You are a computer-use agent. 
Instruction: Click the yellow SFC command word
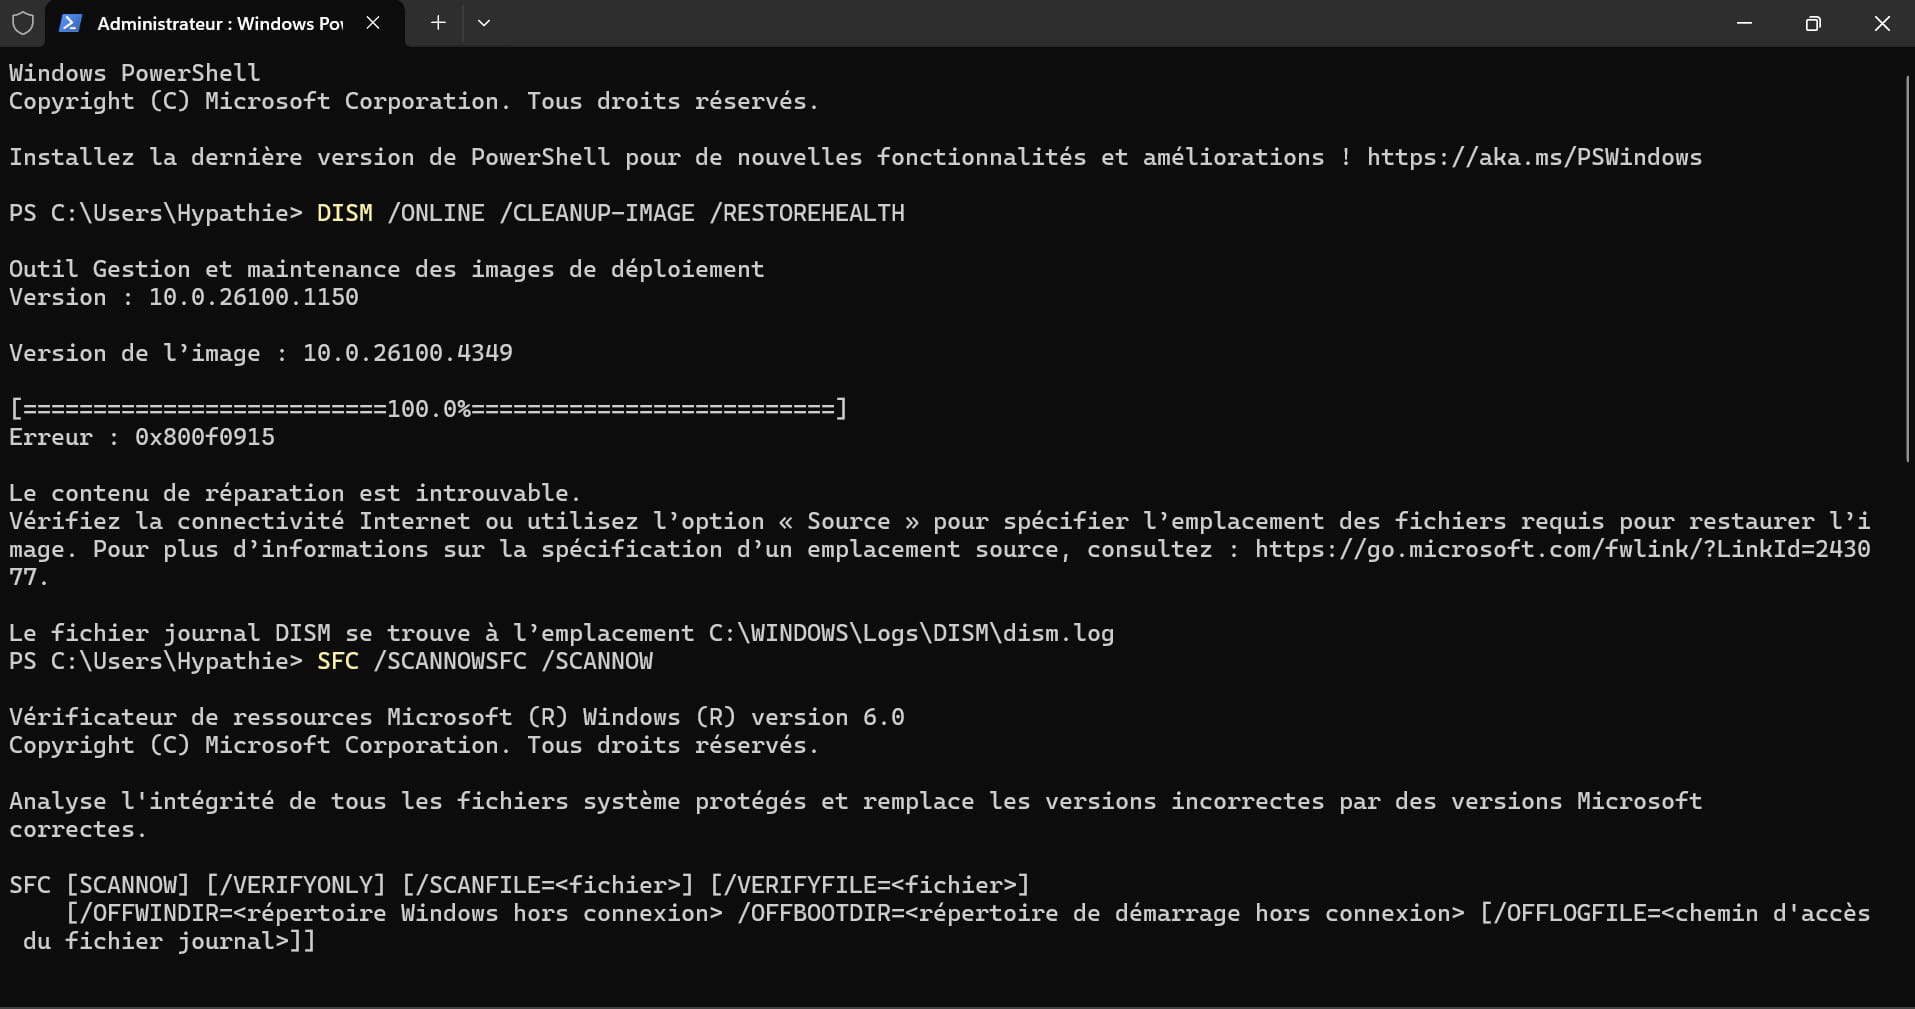point(337,661)
